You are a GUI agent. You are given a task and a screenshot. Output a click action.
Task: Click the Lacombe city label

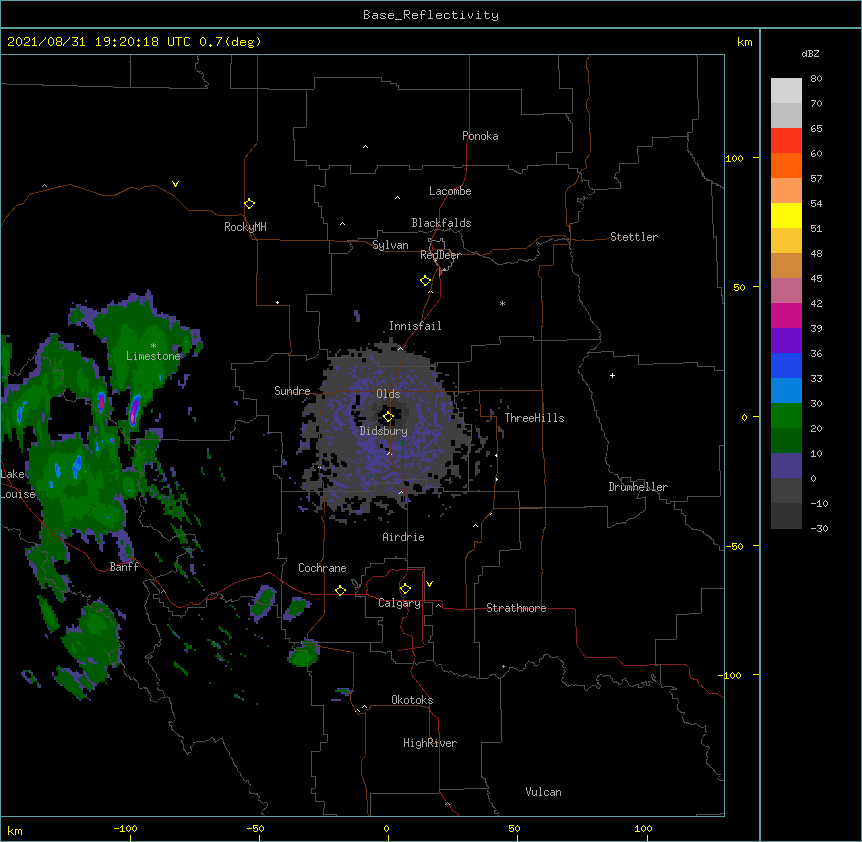450,191
